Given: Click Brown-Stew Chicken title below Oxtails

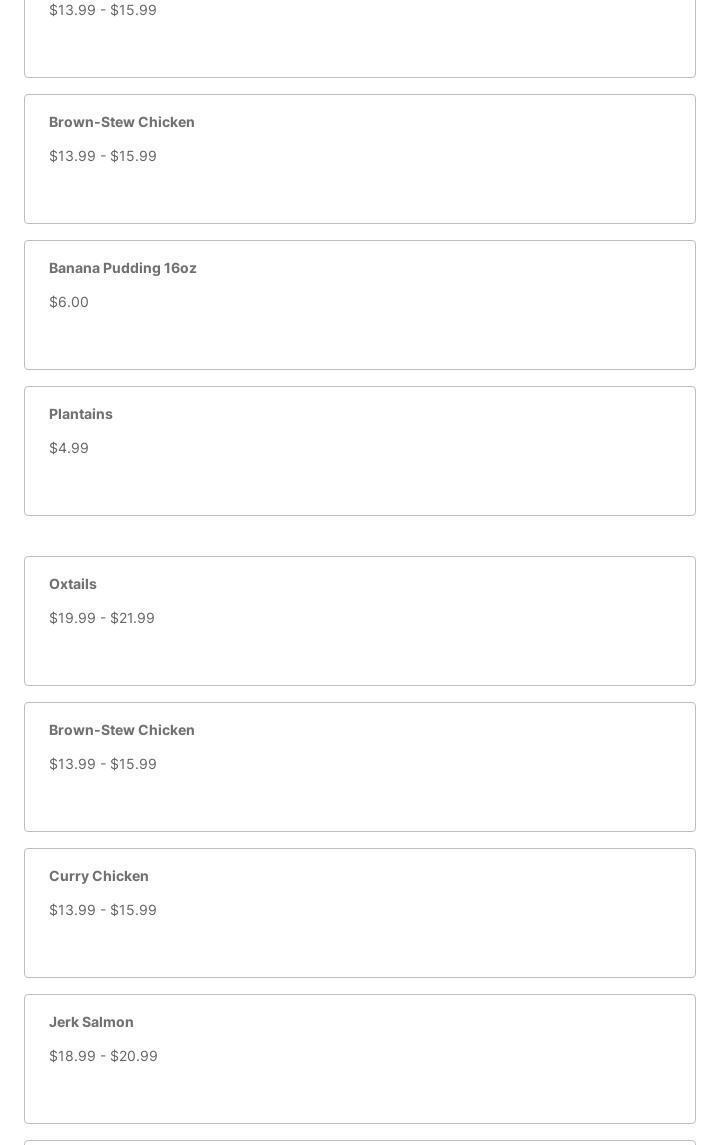Looking at the screenshot, I should coord(122,730).
